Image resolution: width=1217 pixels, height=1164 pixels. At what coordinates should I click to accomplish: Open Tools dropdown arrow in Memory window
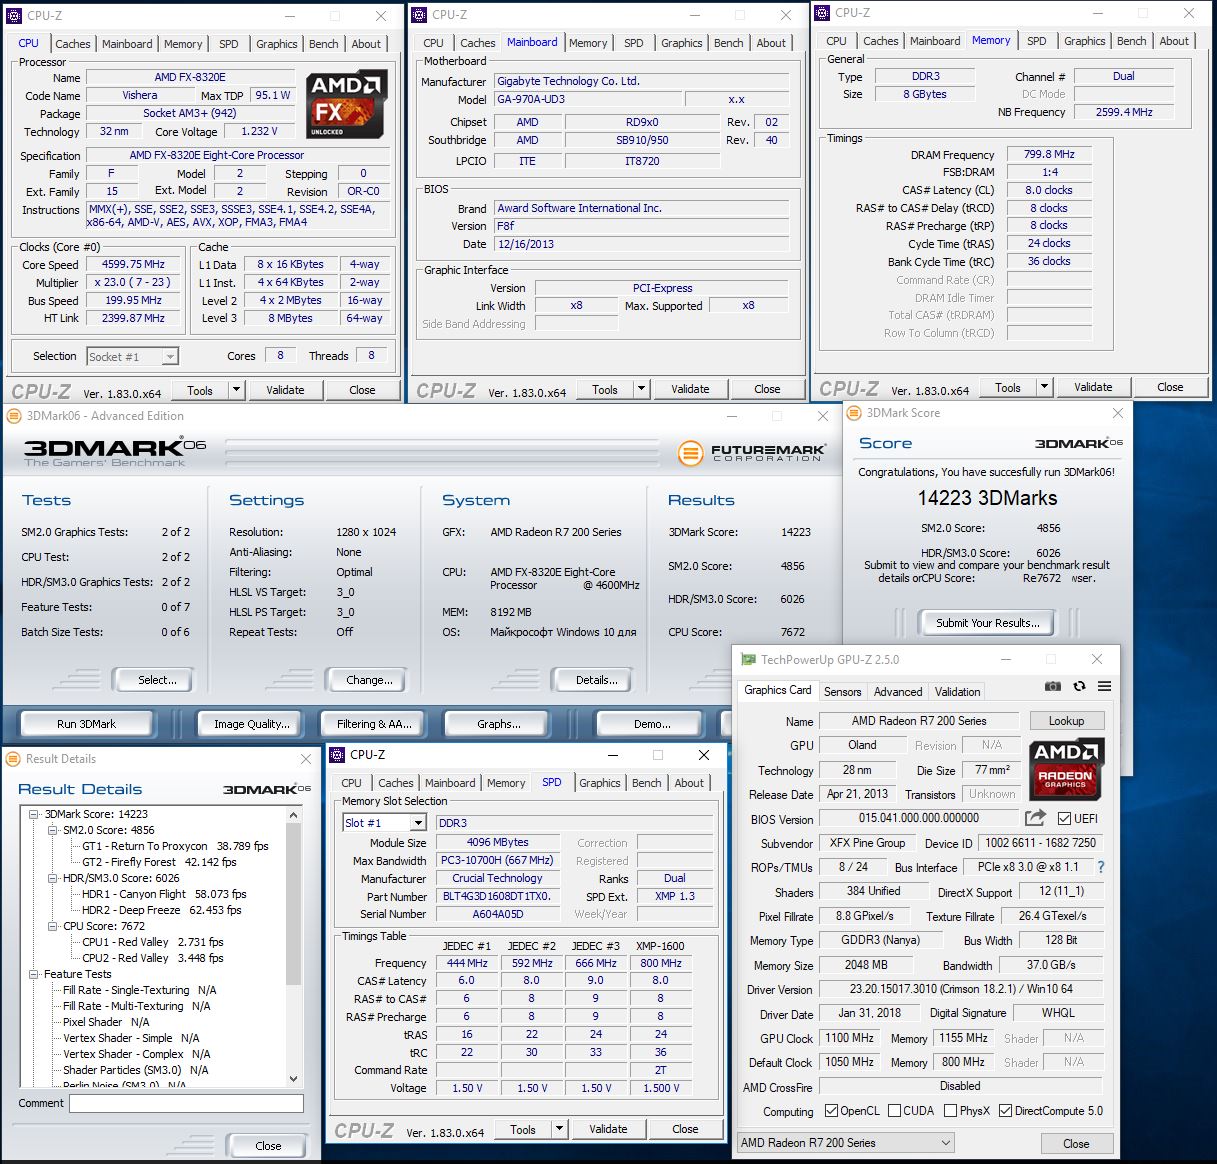(x=1044, y=387)
